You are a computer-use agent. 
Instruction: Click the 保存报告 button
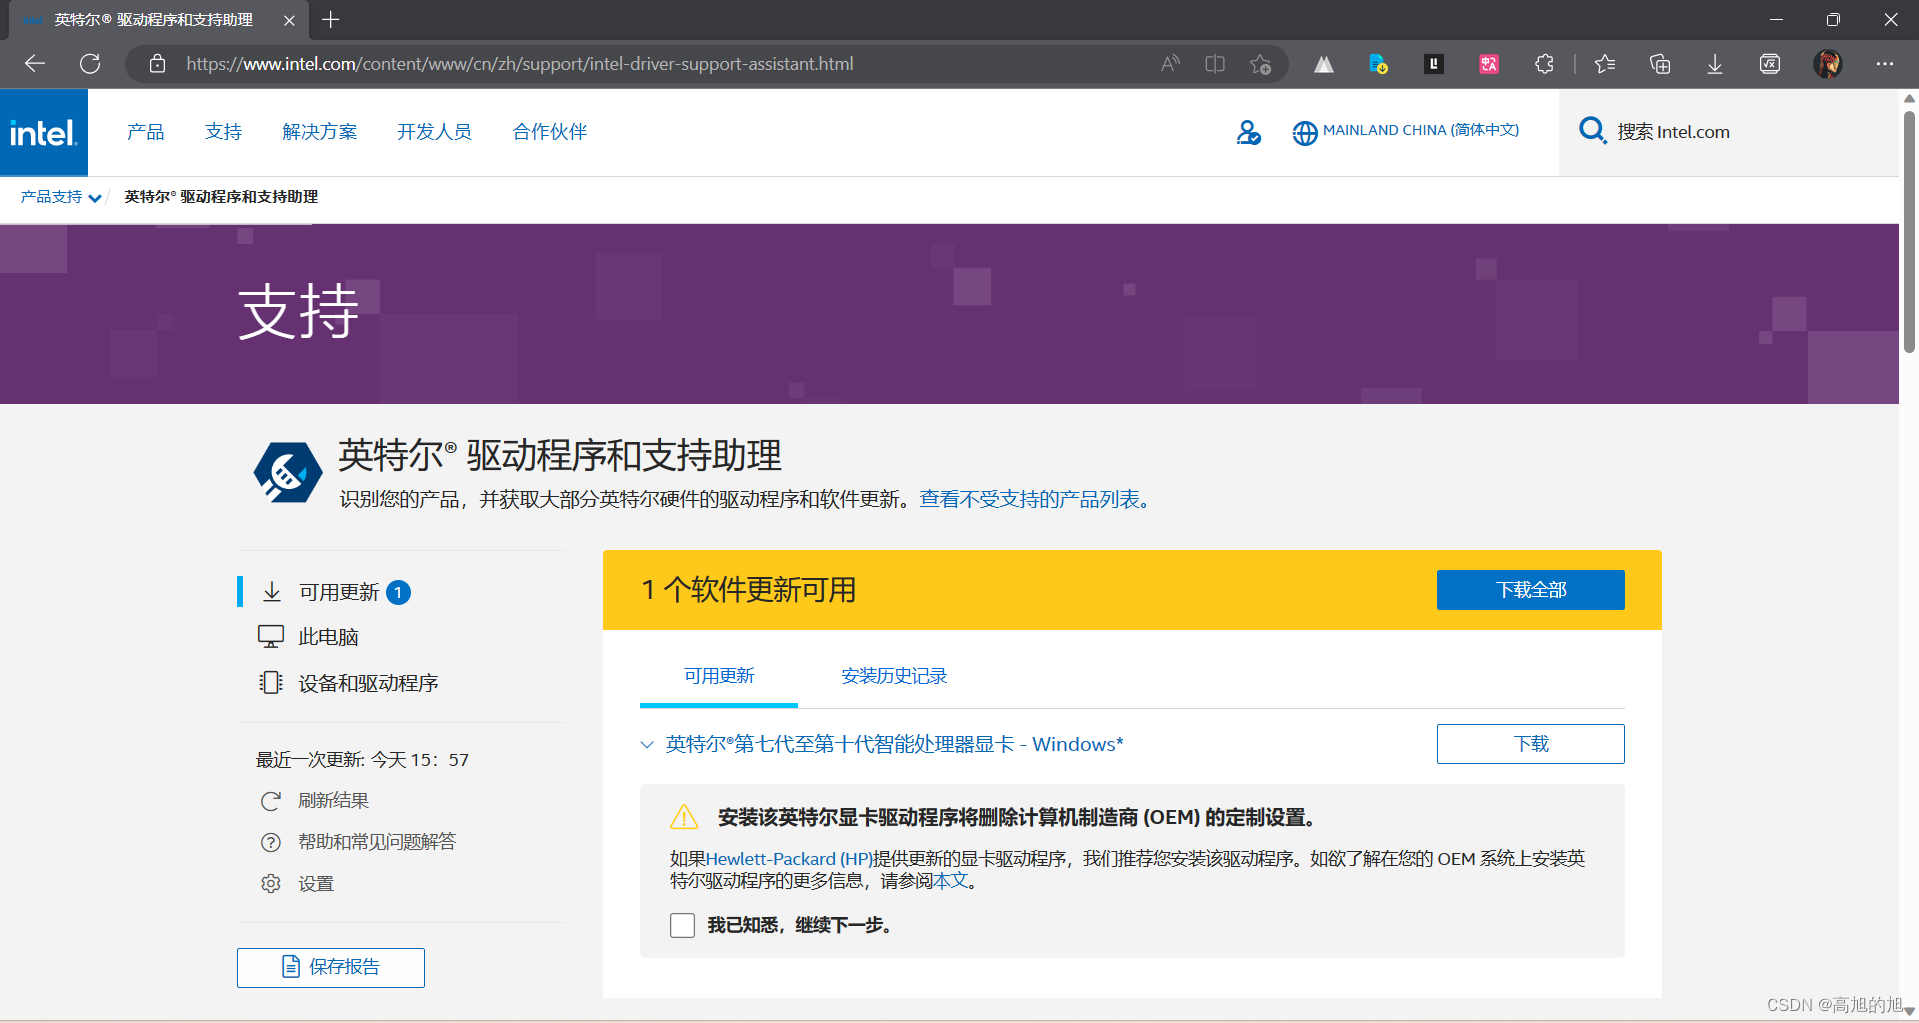click(331, 967)
